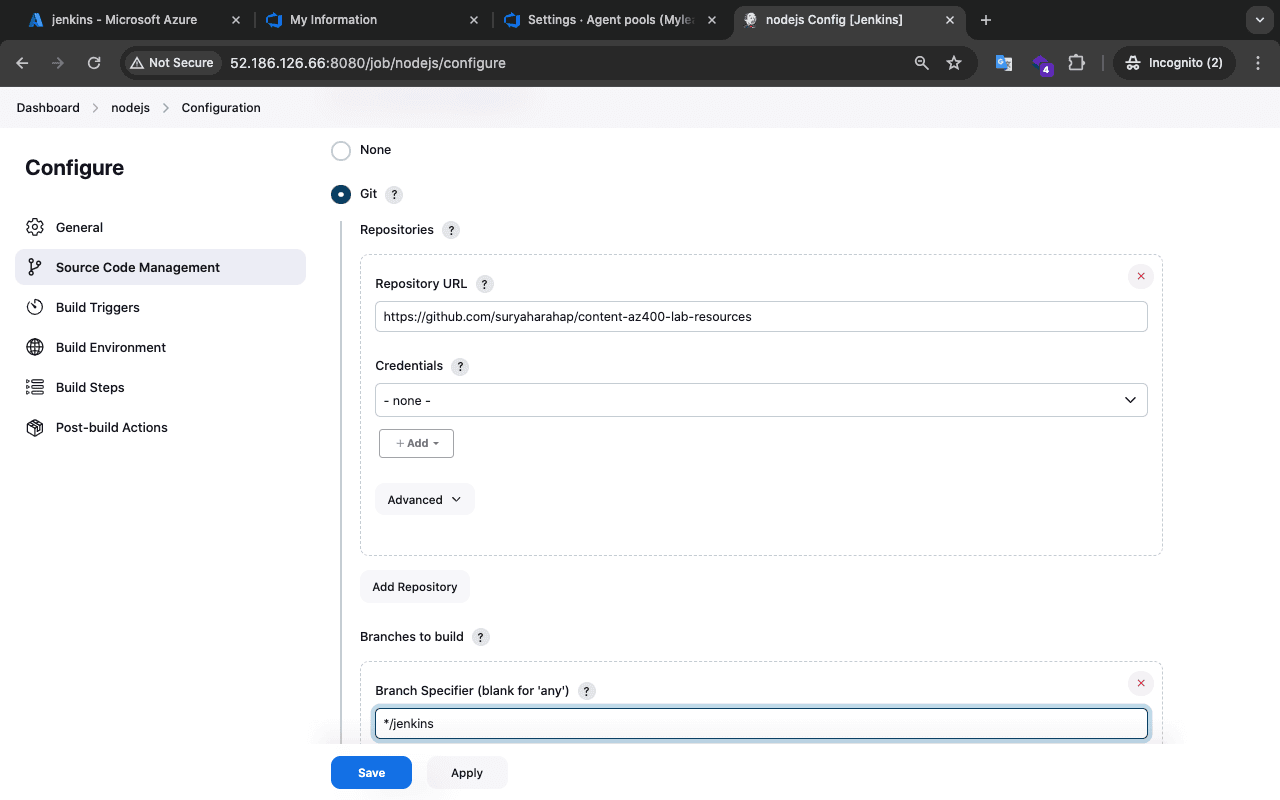Go to Build Environment section
Screen dimensions: 1280x800
pyautogui.click(x=160, y=347)
